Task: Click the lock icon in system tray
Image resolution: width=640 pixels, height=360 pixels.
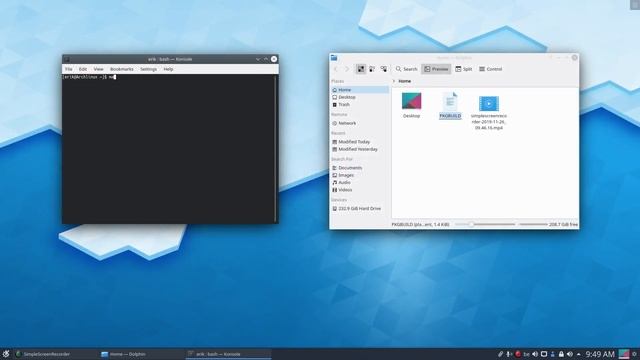Action: pyautogui.click(x=561, y=354)
